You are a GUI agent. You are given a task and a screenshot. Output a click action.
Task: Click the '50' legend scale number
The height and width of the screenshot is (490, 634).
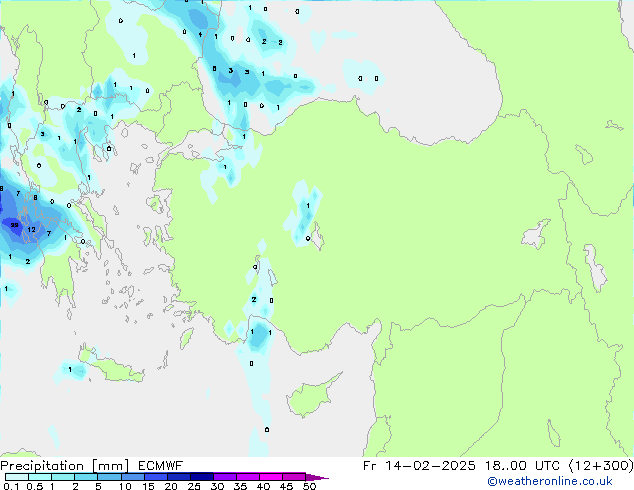coord(310,486)
